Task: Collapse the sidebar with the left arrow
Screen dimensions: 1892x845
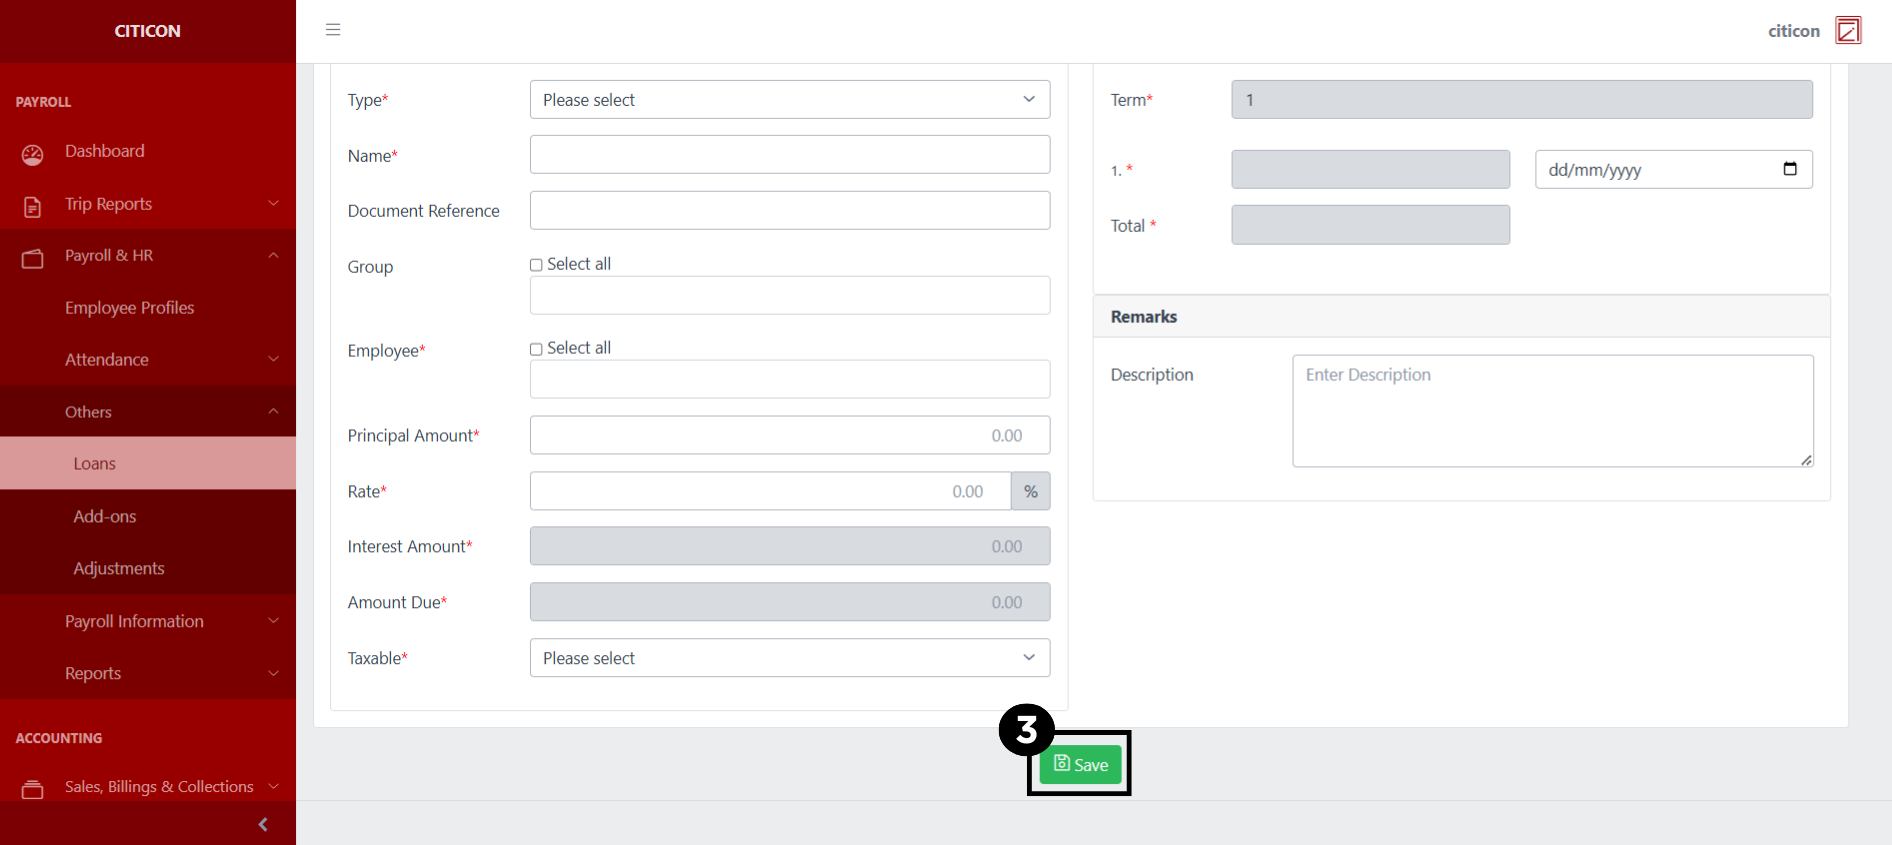Action: [x=263, y=824]
